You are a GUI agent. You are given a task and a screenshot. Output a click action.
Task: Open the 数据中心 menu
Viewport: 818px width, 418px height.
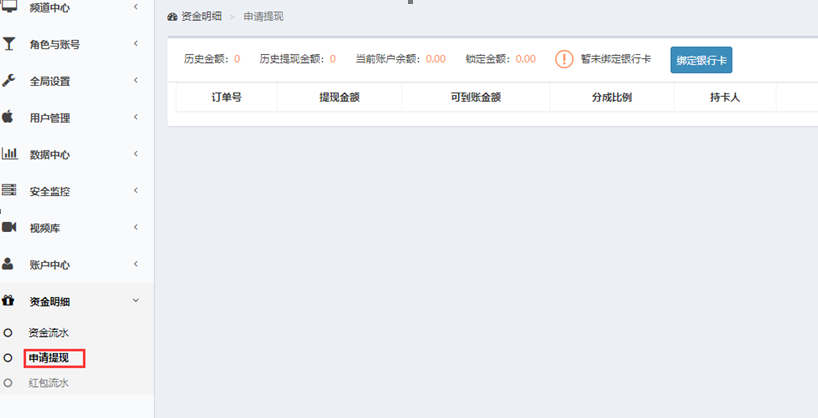click(50, 155)
